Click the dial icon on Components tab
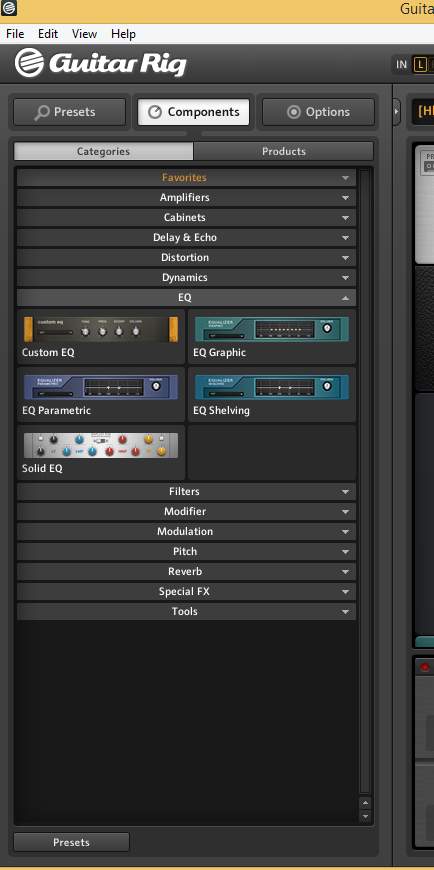The height and width of the screenshot is (870, 434). point(155,112)
